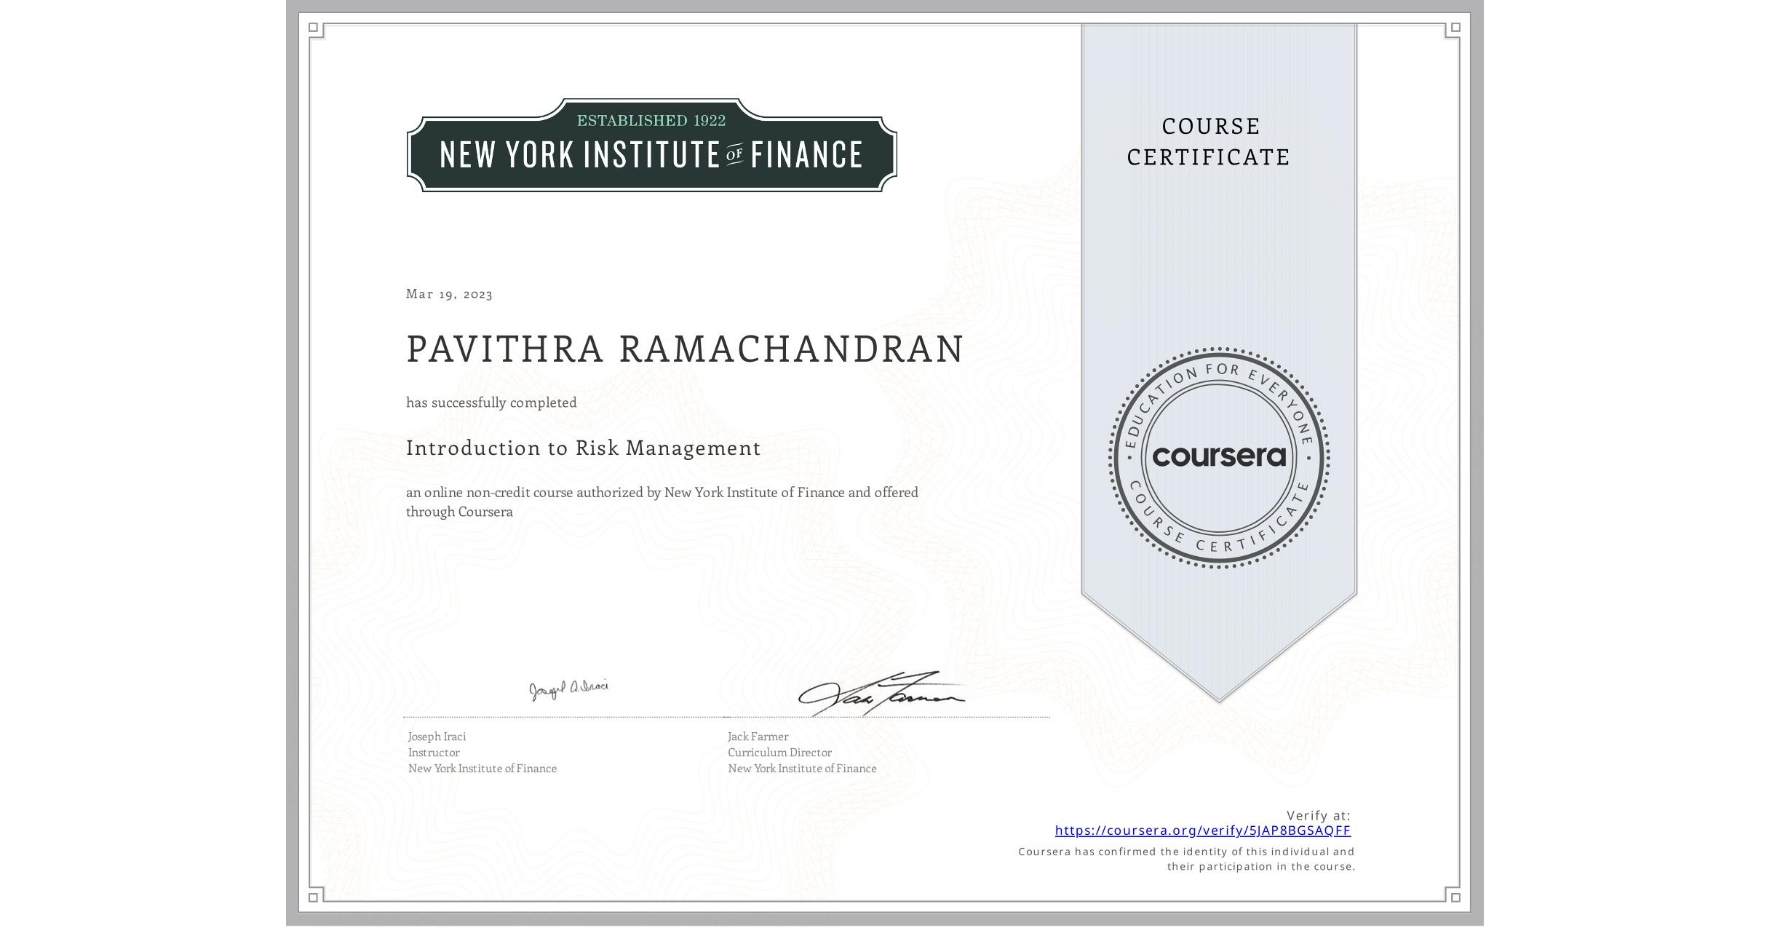The height and width of the screenshot is (928, 1772).
Task: Select the decorative corner ornament top left
Action: coord(313,29)
